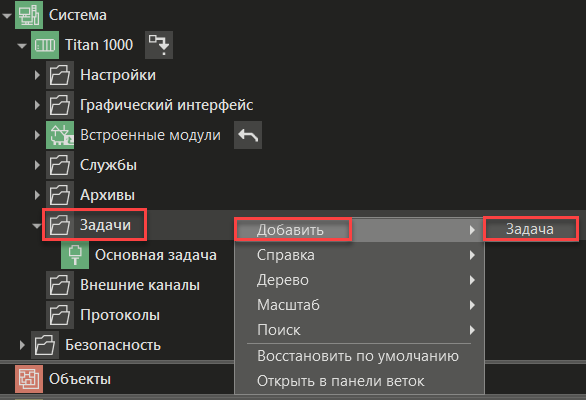
Task: Select the Задачи tree row text
Action: click(x=105, y=225)
